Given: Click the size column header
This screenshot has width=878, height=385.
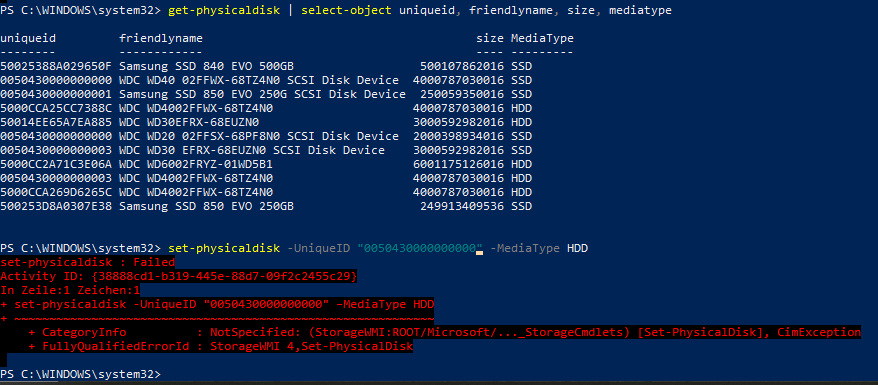Looking at the screenshot, I should [490, 38].
